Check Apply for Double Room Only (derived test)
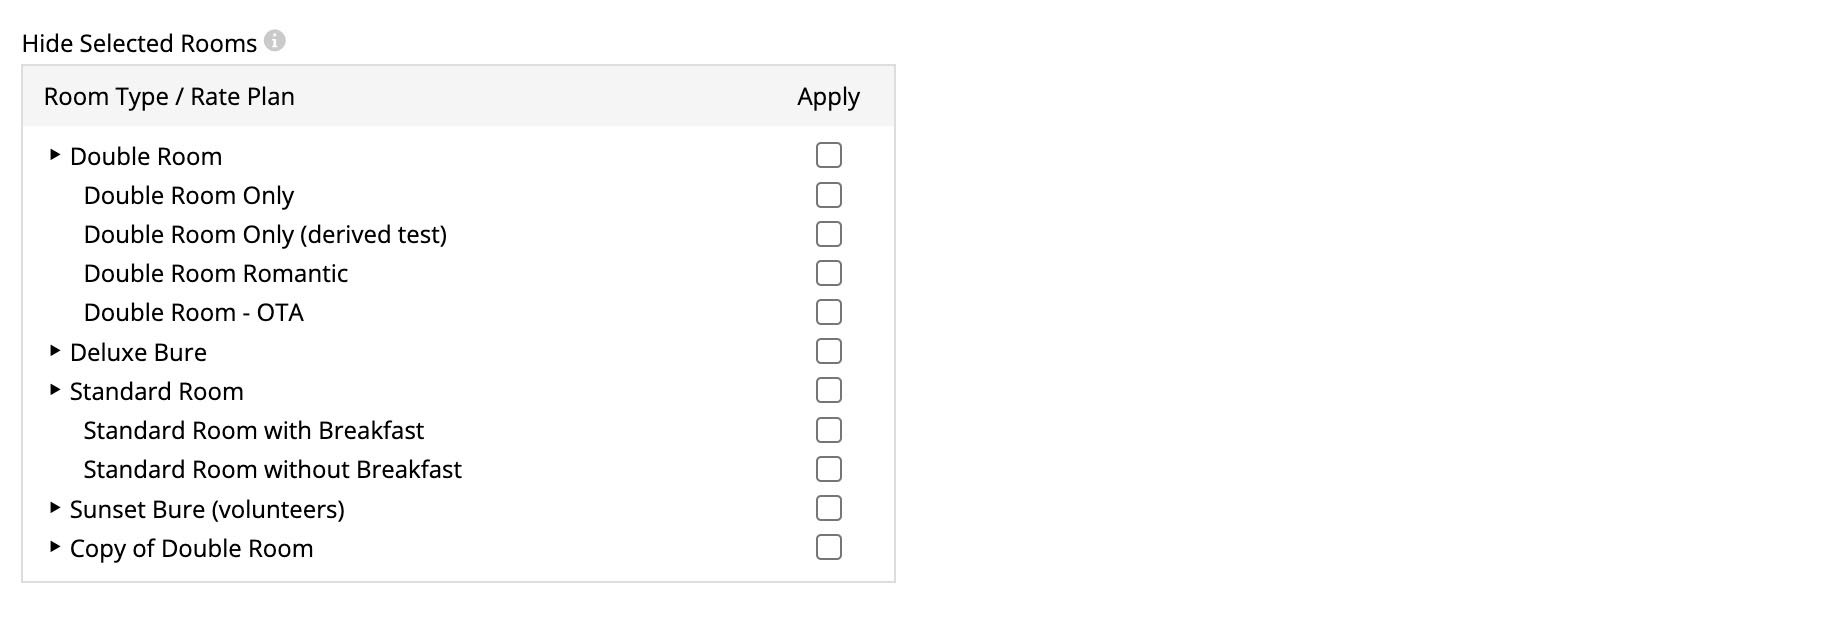This screenshot has height=618, width=1838. pyautogui.click(x=828, y=234)
